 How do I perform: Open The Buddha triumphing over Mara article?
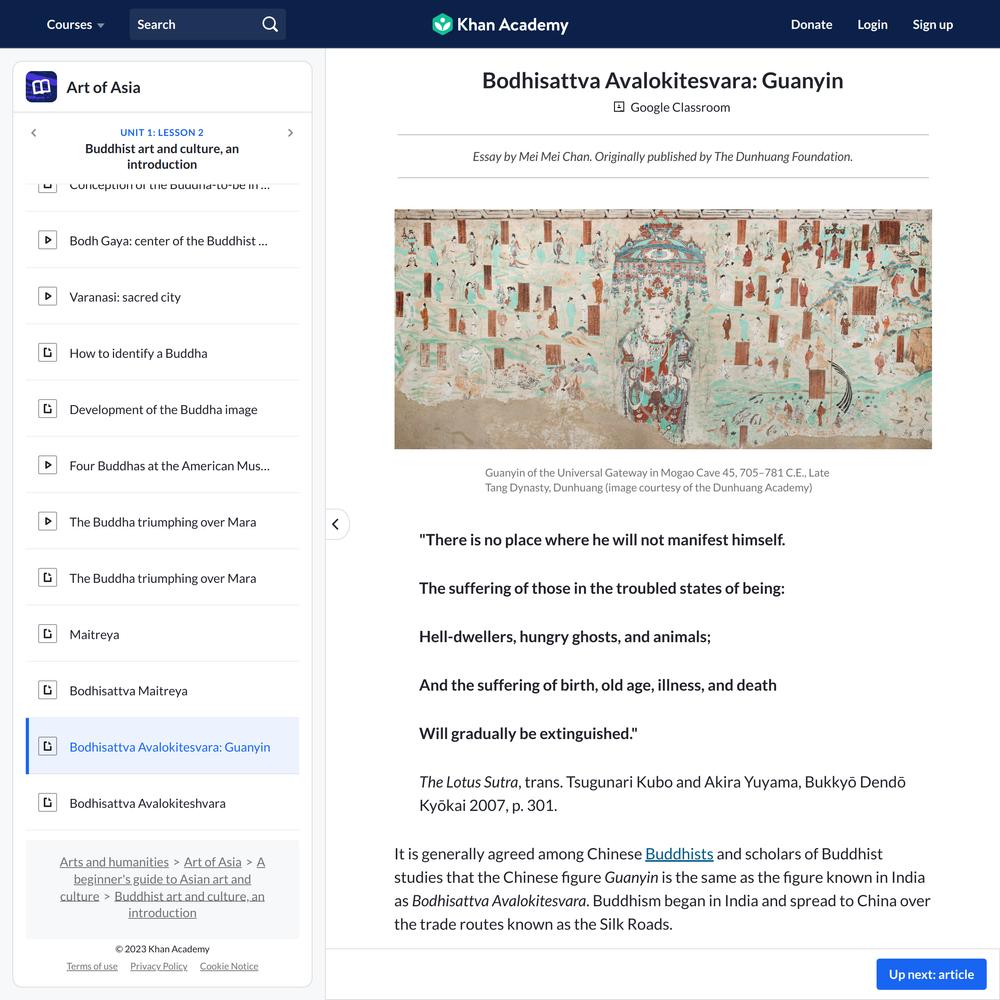[163, 578]
